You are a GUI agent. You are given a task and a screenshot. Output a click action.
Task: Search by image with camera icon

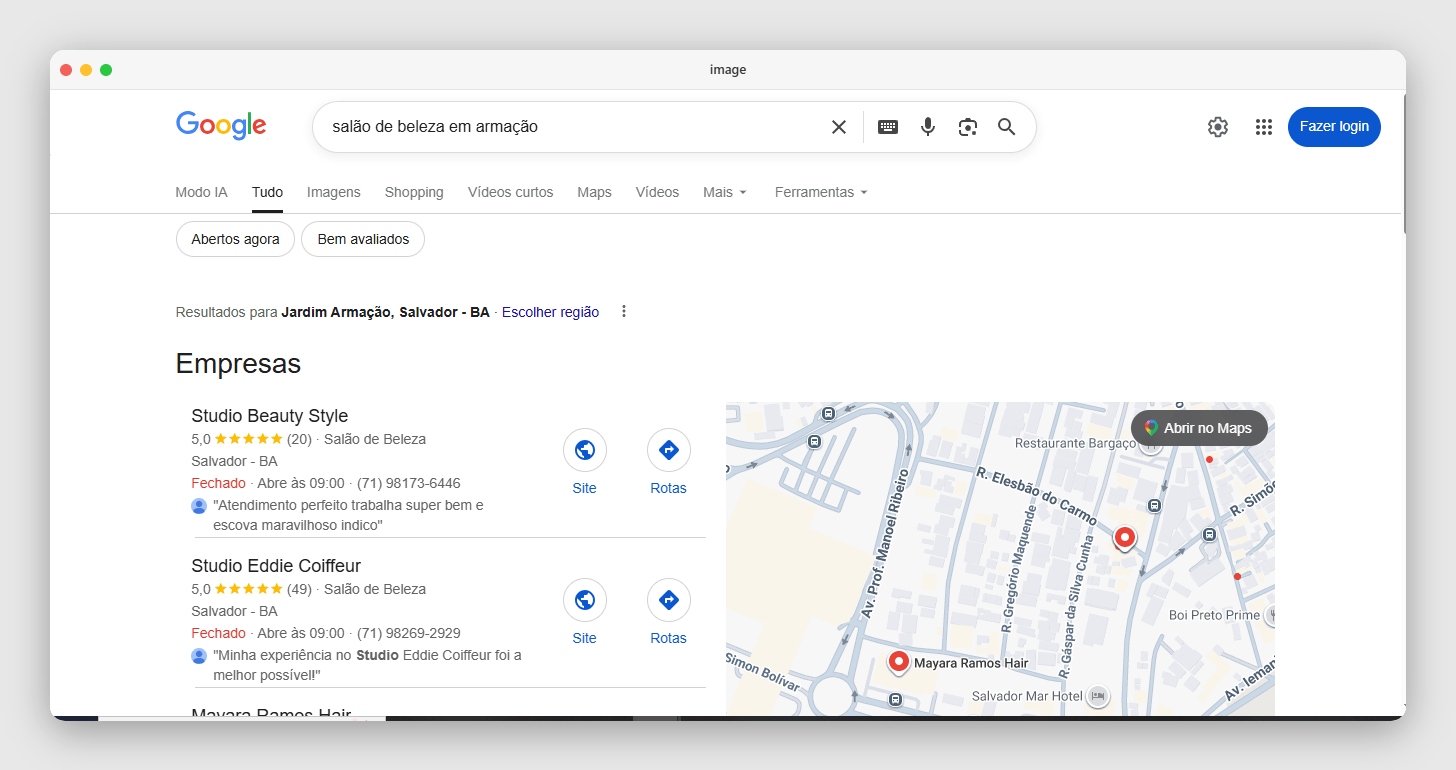[967, 127]
